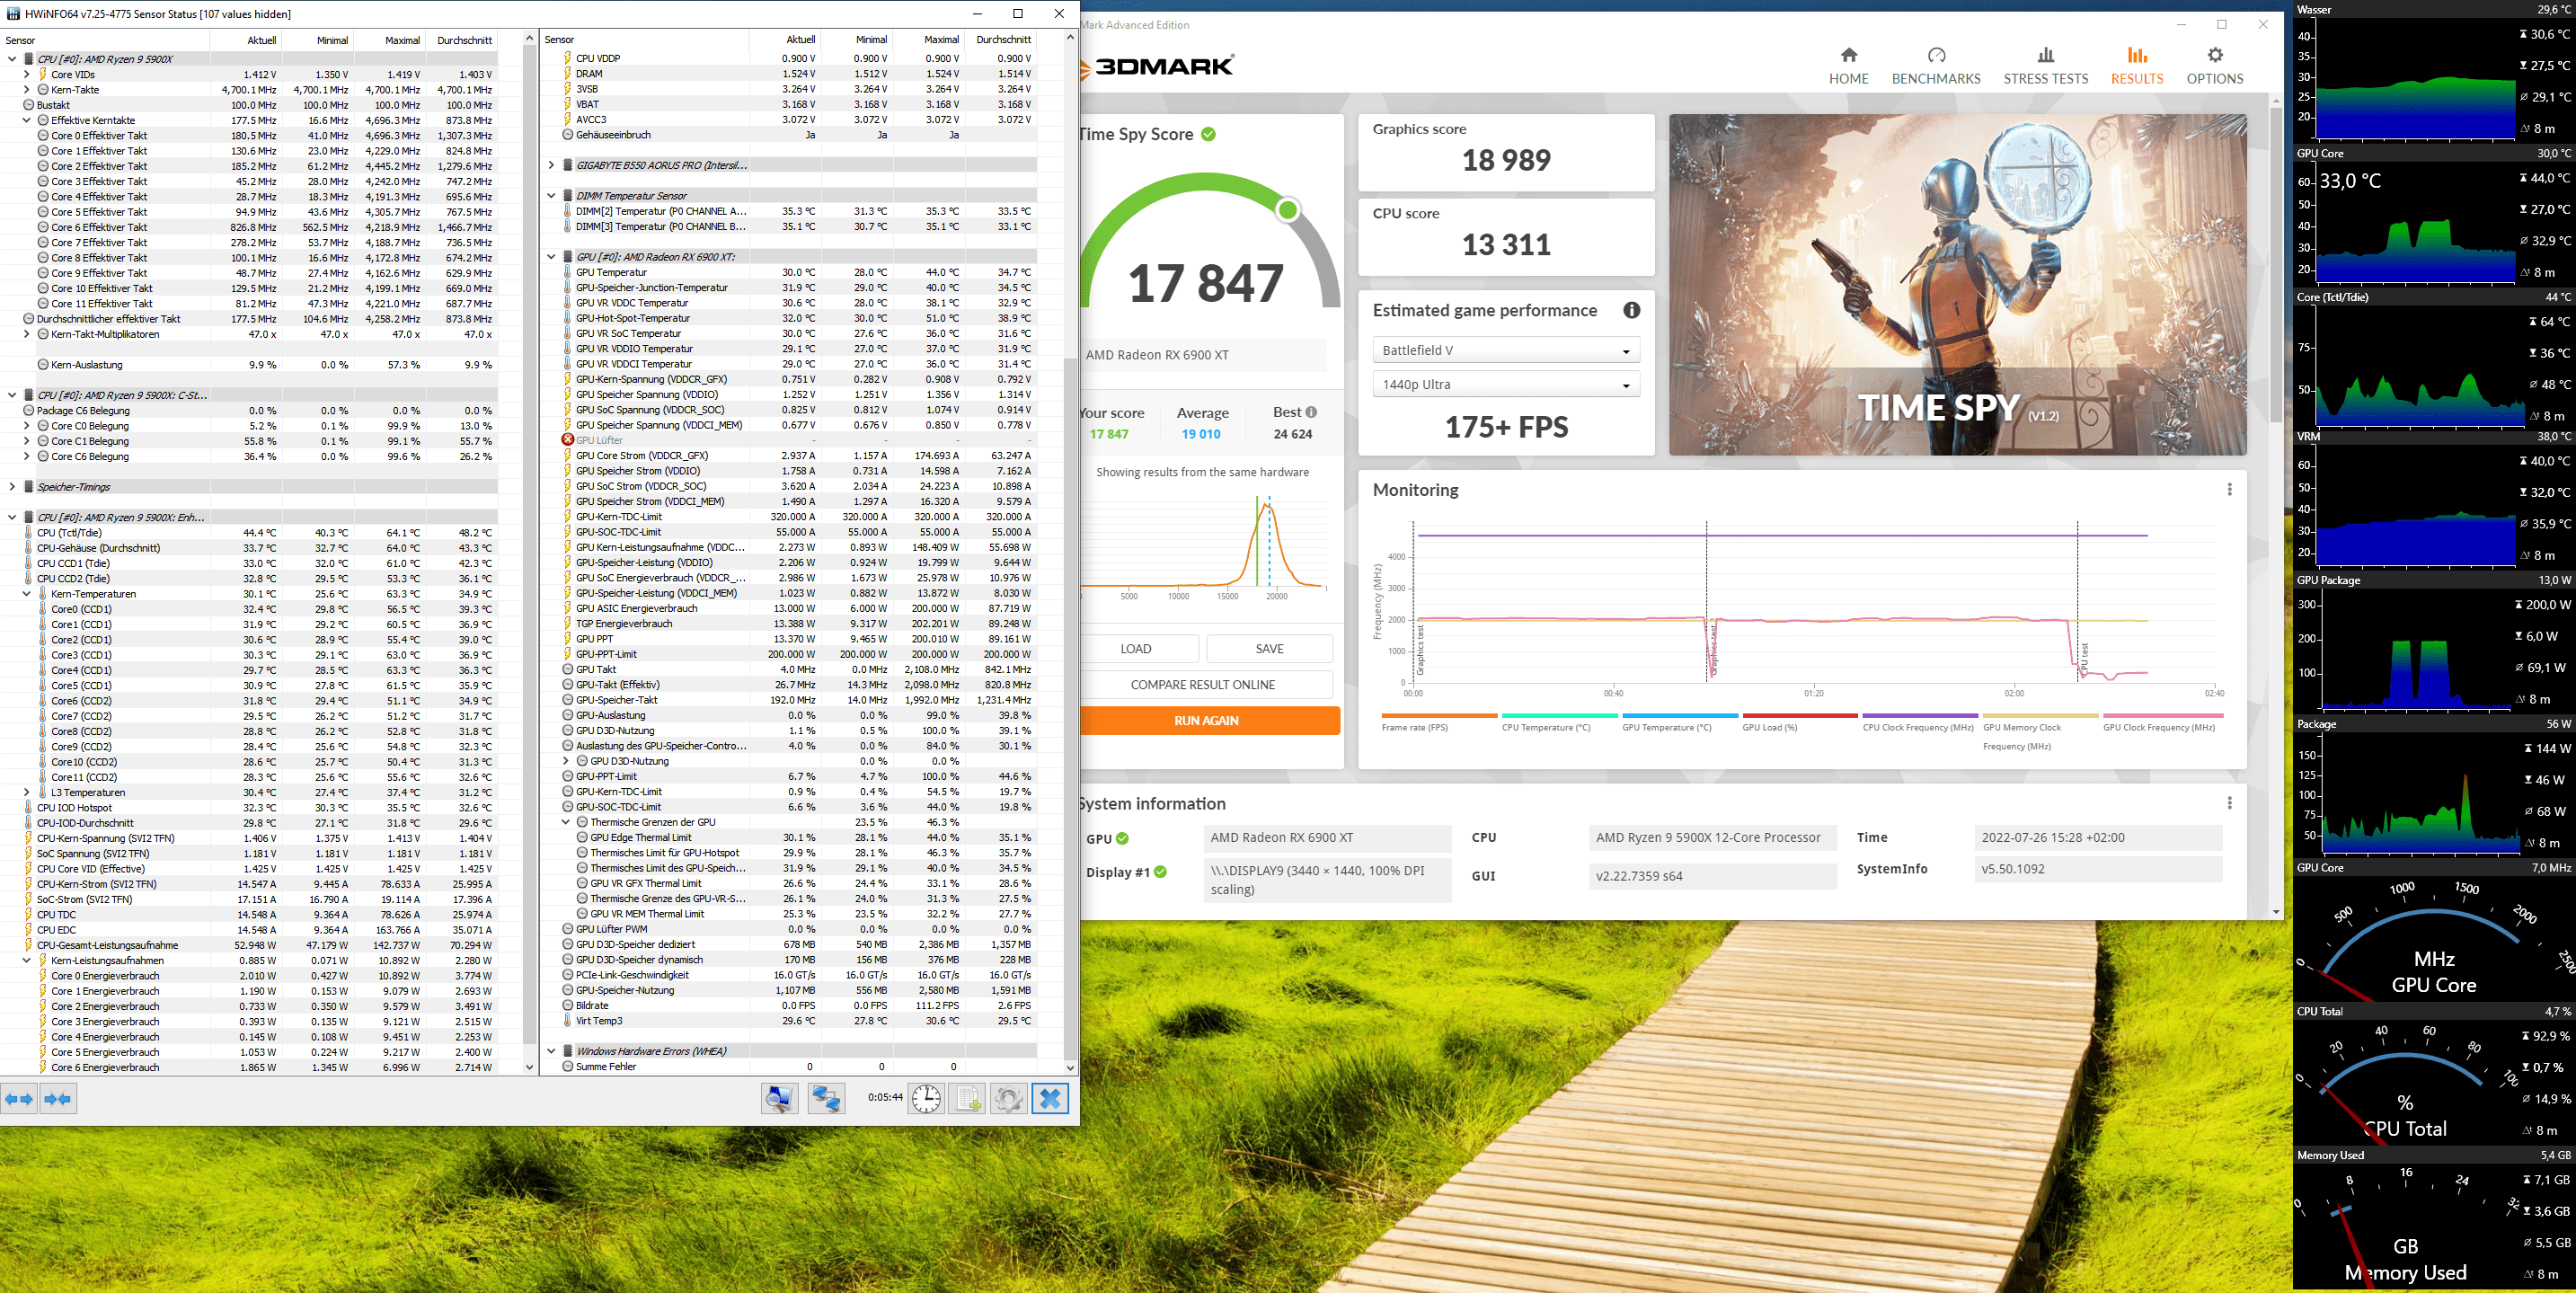Toggle GPU Memory Clock Frequency legend entry
The width and height of the screenshot is (2576, 1293).
point(2040,733)
